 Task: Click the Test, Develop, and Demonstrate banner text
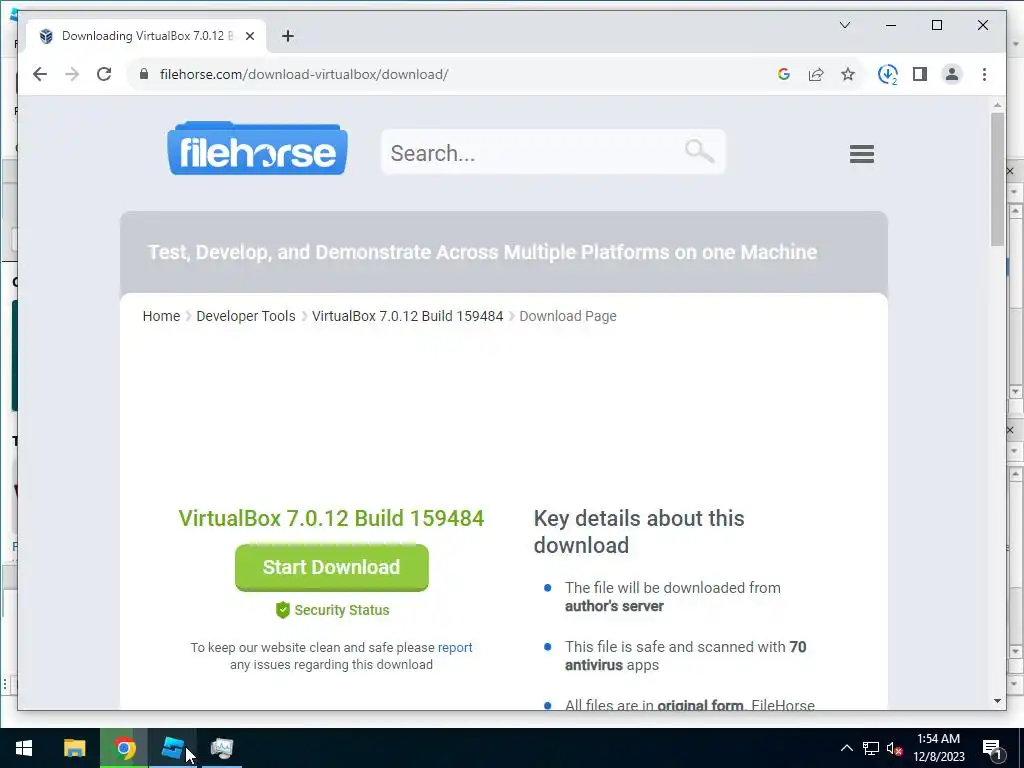[x=482, y=252]
